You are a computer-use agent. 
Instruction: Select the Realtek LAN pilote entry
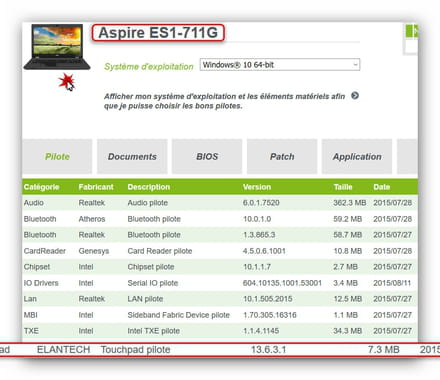point(220,299)
